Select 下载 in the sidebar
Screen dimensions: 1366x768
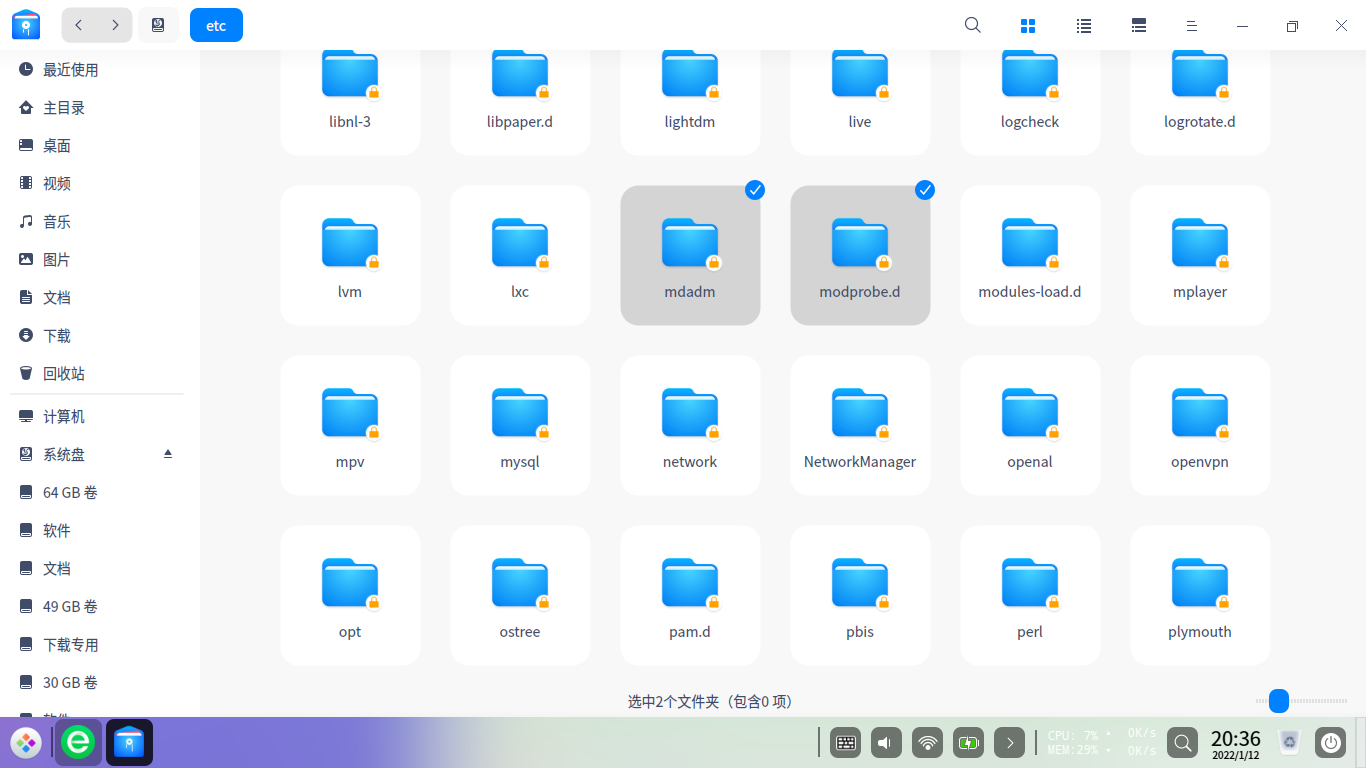(x=56, y=336)
